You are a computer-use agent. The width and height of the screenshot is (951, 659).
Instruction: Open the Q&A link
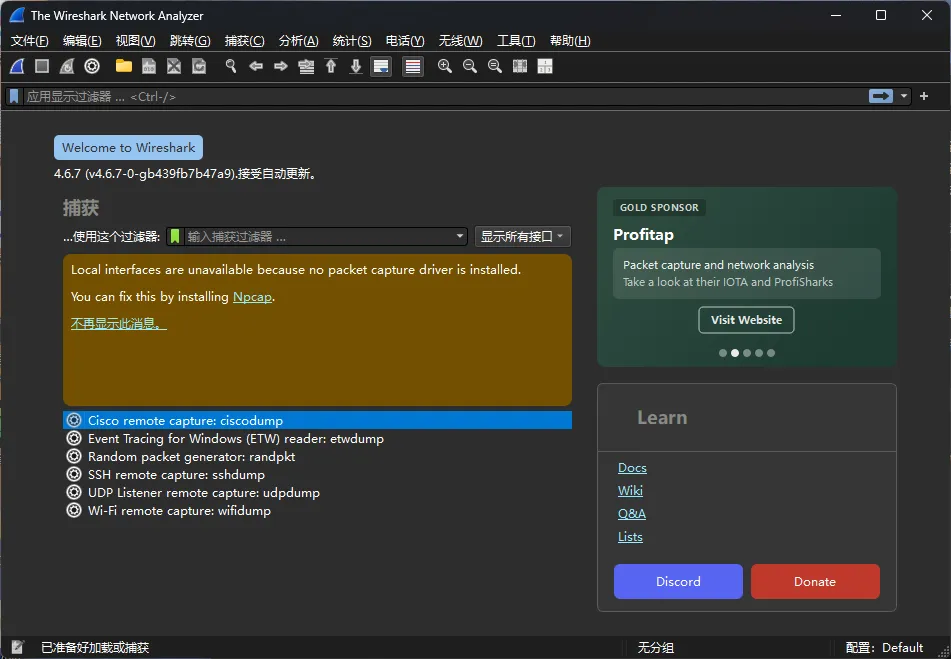click(631, 513)
